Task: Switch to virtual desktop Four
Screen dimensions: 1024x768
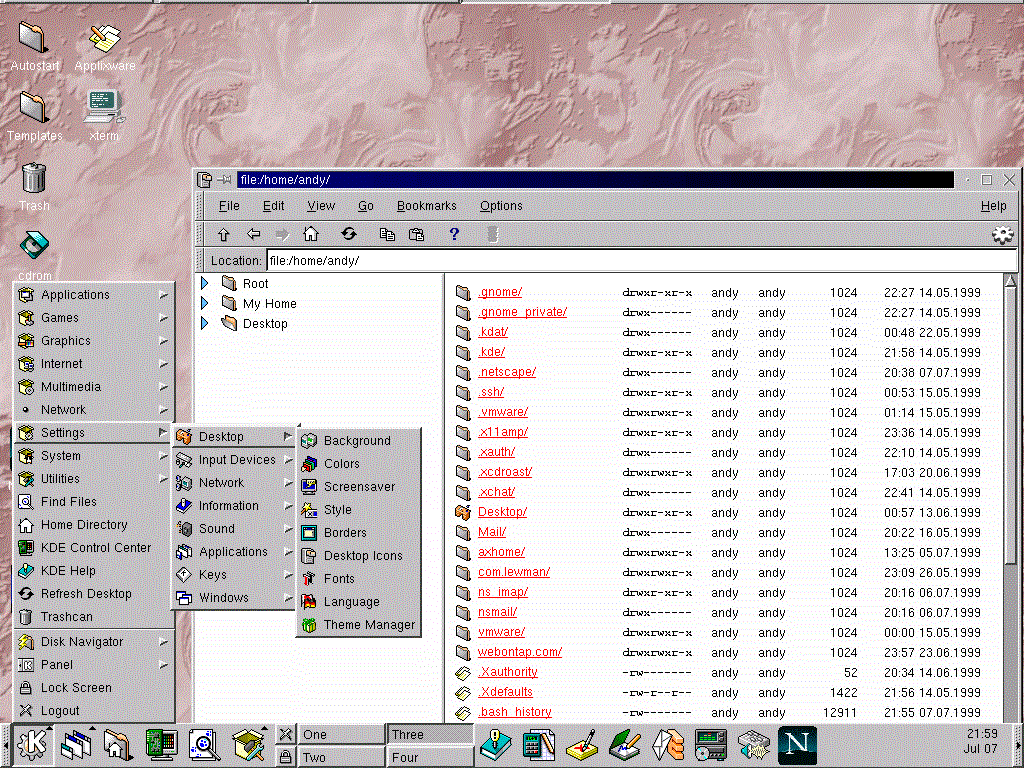Action: (x=430, y=757)
